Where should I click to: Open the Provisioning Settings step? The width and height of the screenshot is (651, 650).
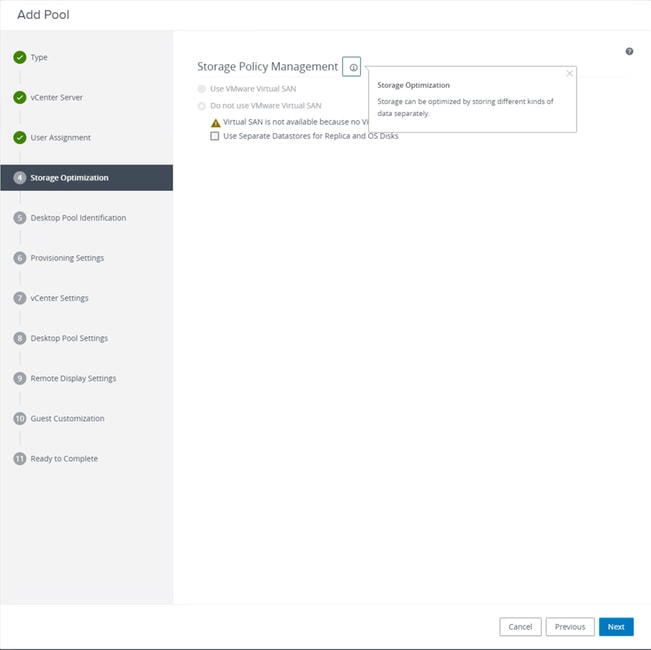tap(67, 258)
